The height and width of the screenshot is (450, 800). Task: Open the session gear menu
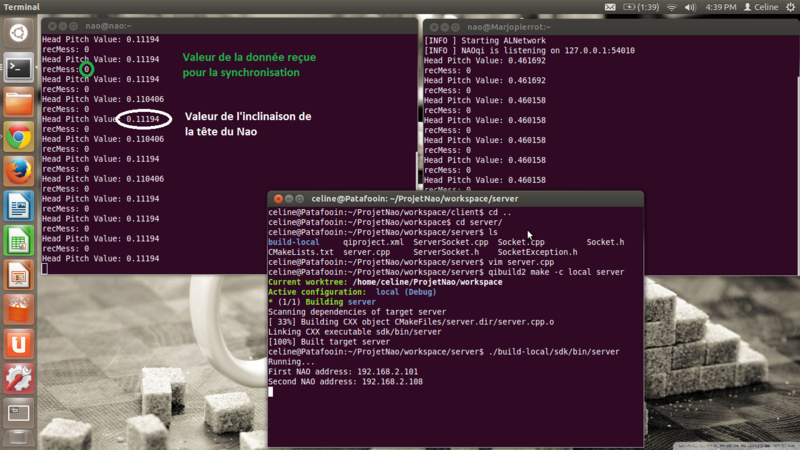point(788,7)
